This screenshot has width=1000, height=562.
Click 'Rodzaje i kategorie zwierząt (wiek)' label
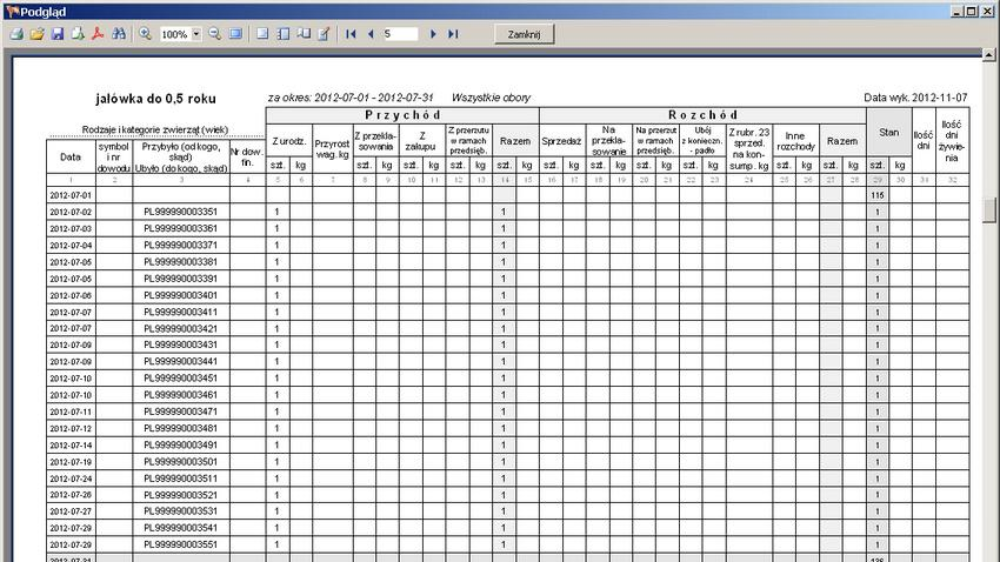click(155, 129)
